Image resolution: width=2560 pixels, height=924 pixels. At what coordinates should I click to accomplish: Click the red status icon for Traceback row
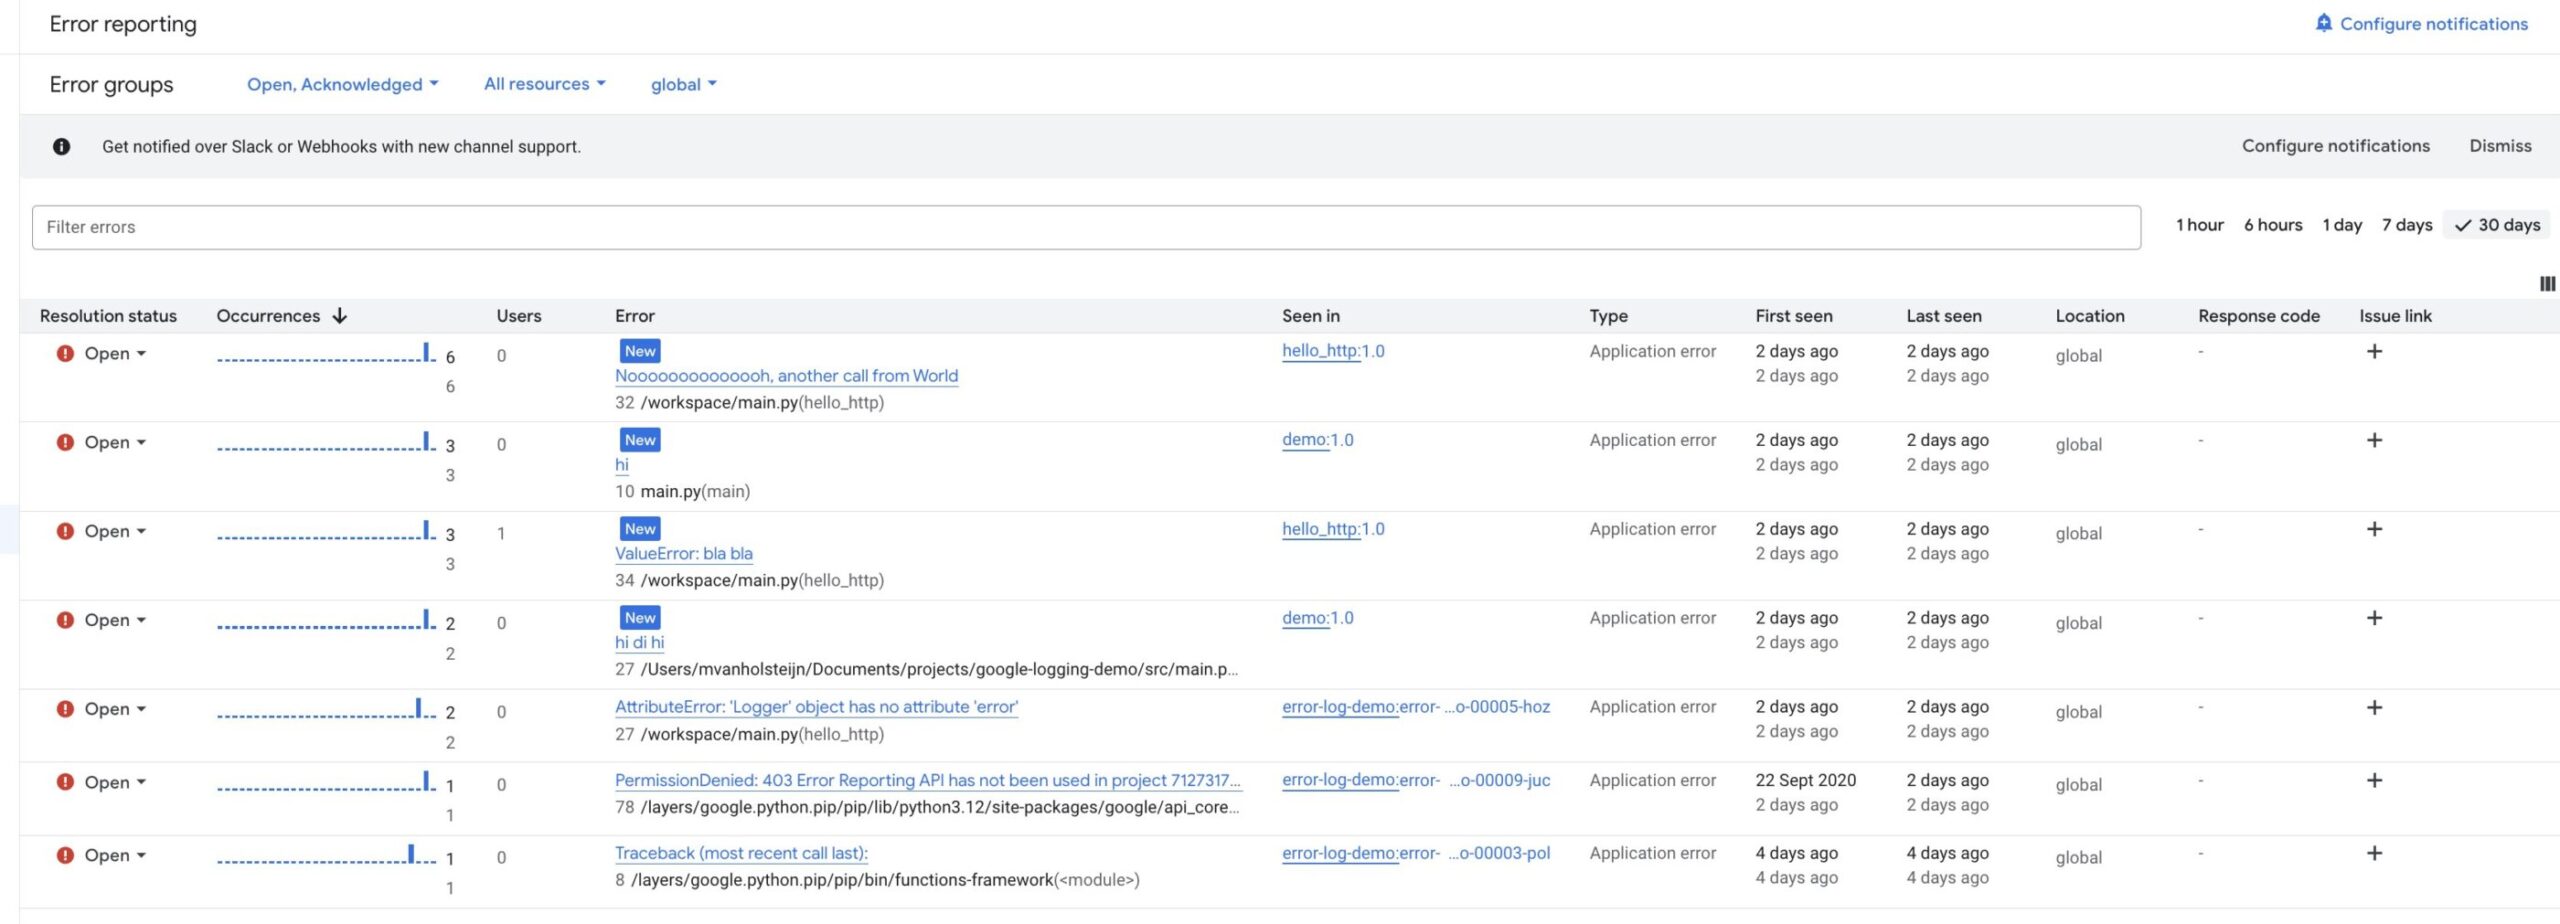65,855
